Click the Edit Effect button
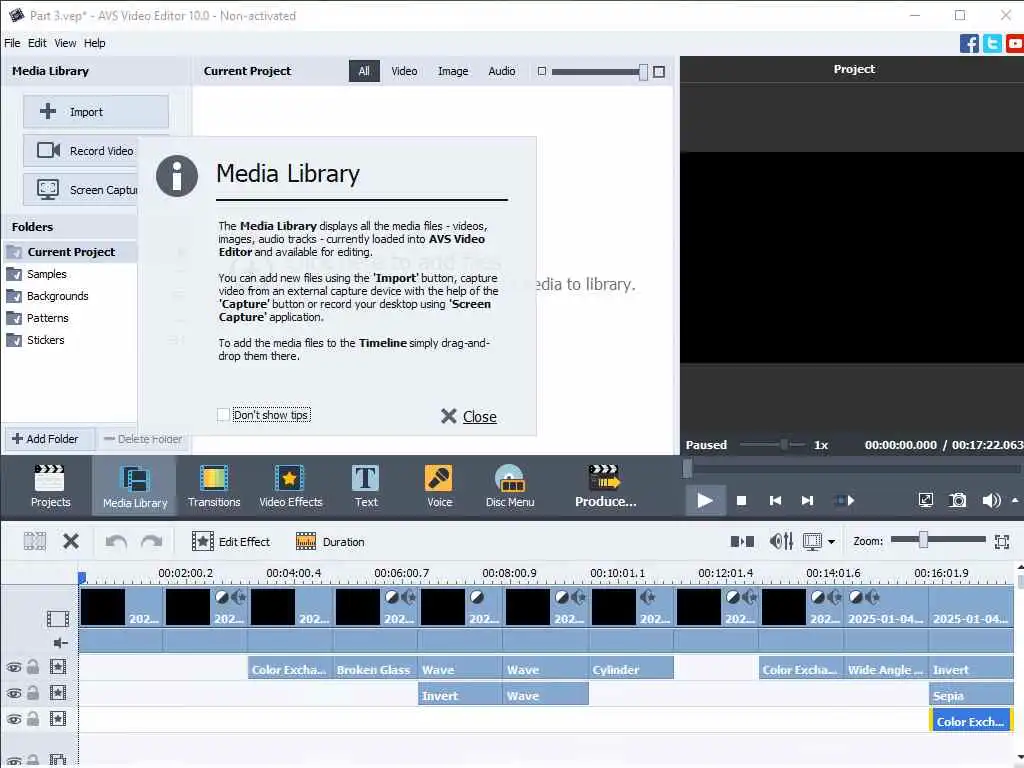Image resolution: width=1024 pixels, height=768 pixels. click(x=231, y=541)
